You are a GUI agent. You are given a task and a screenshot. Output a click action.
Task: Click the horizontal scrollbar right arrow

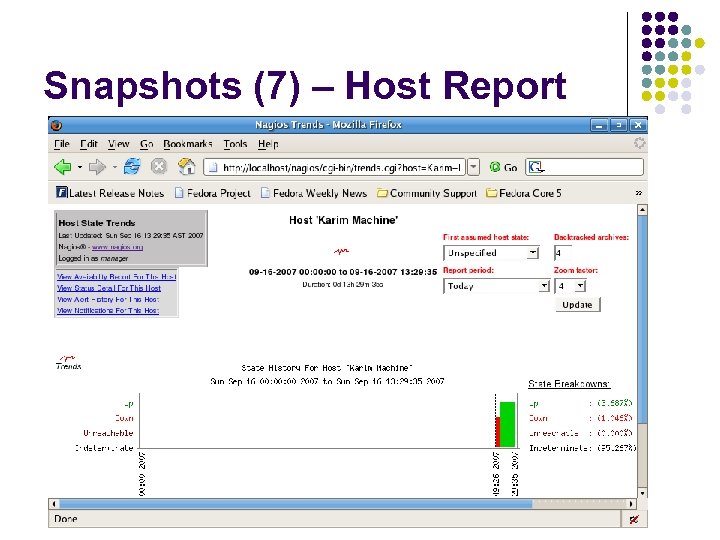pyautogui.click(x=631, y=504)
